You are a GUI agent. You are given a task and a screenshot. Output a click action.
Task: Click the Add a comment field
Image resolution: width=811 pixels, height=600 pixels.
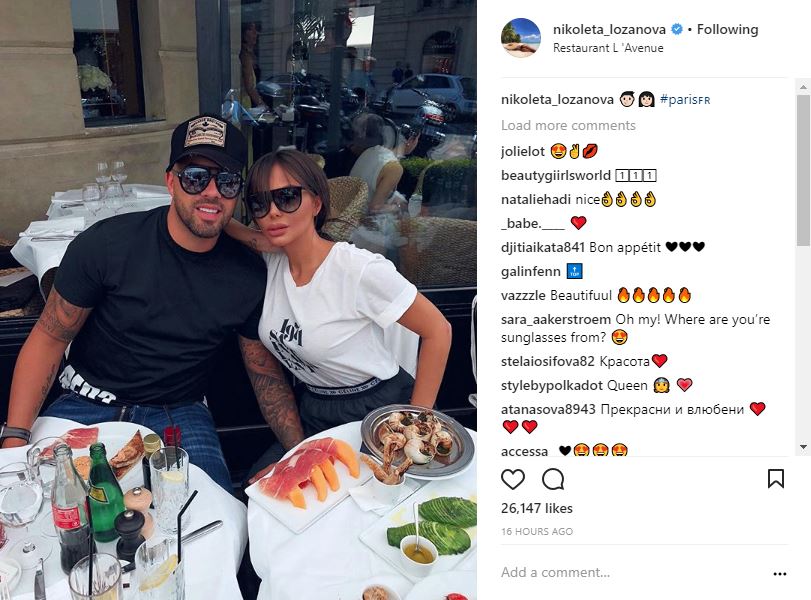[631, 573]
